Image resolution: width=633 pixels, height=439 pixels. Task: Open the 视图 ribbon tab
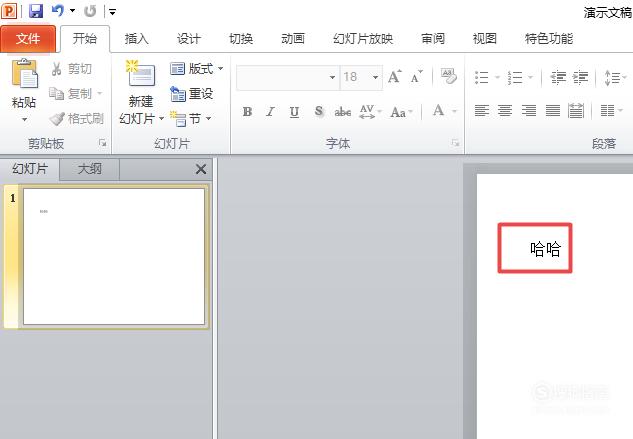(484, 39)
